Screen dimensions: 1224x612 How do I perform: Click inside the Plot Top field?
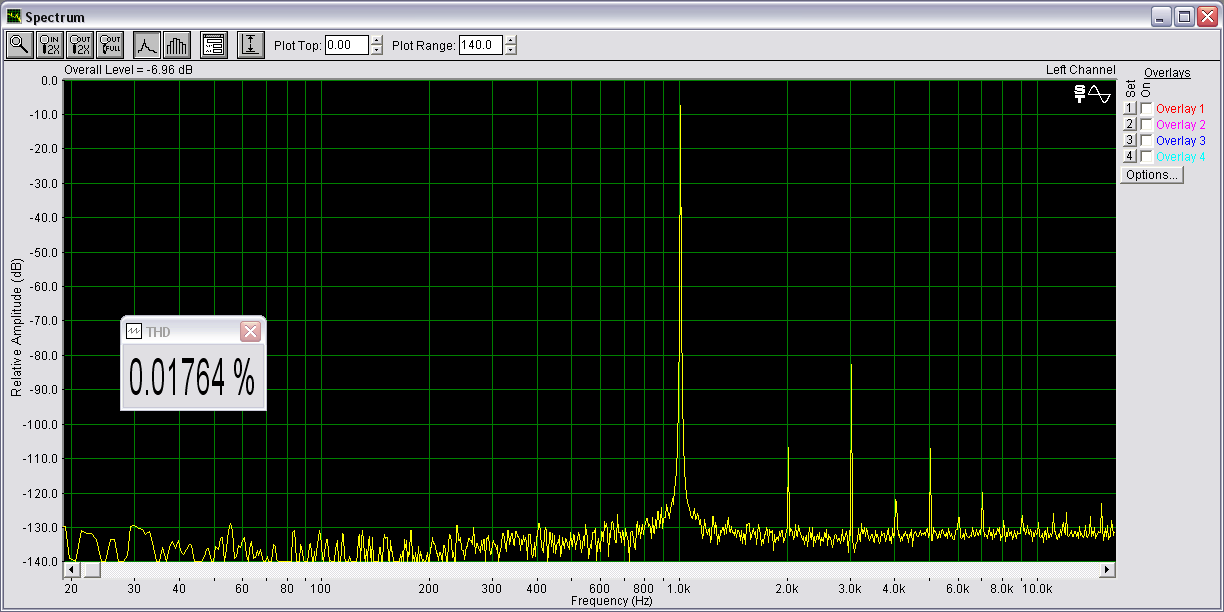click(x=347, y=45)
